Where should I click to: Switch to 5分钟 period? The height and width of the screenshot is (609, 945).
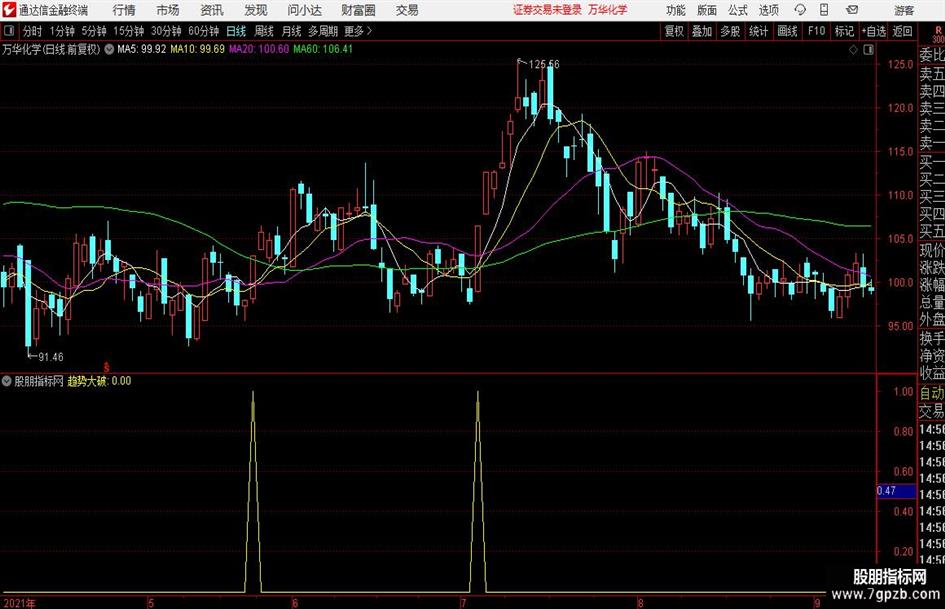click(93, 31)
